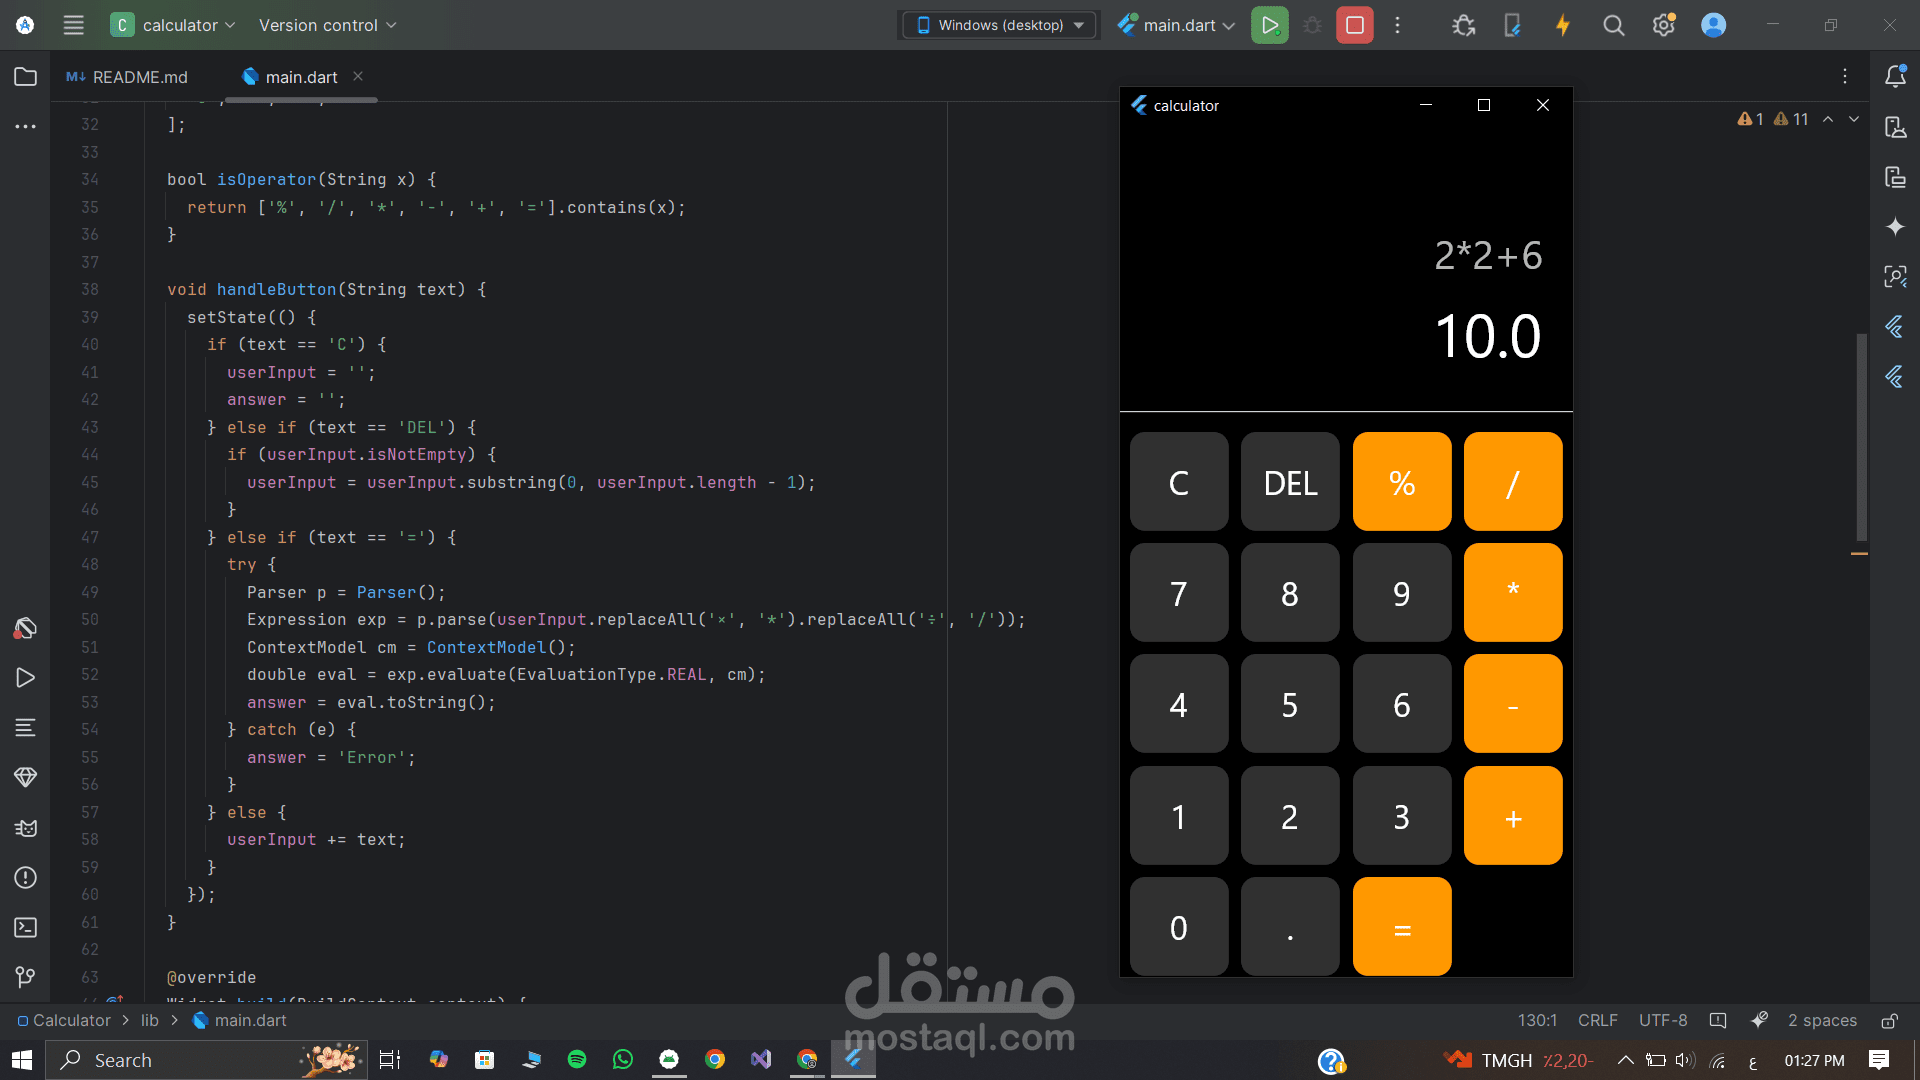The height and width of the screenshot is (1080, 1920).
Task: Stop the running app via red square
Action: [x=1354, y=25]
